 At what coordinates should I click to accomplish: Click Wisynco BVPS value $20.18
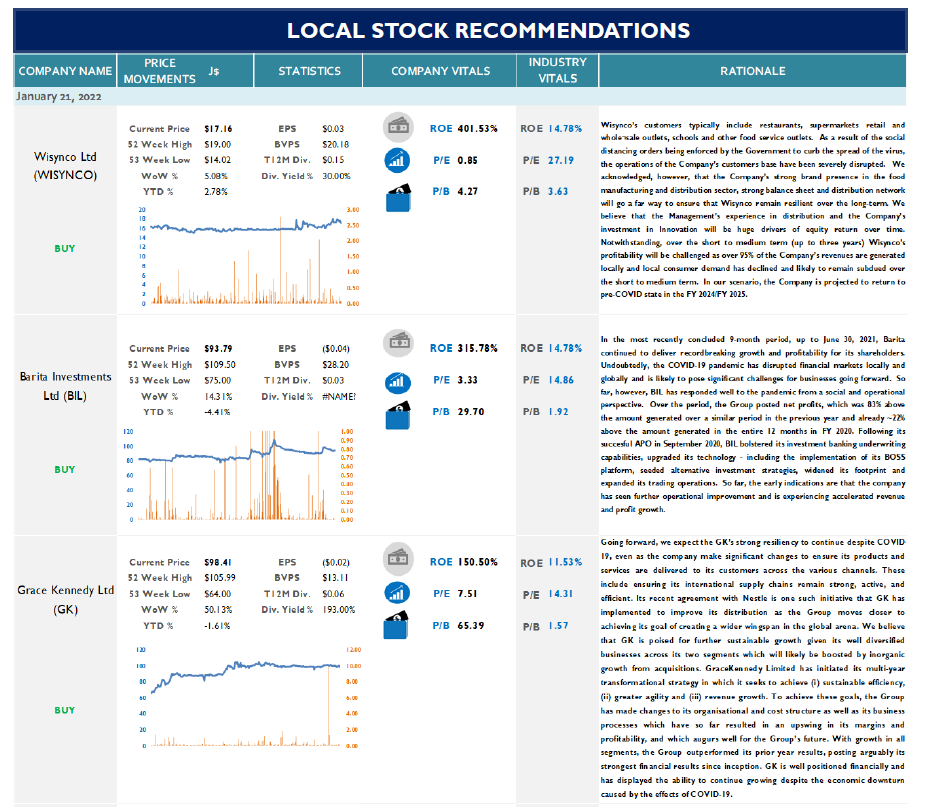(x=336, y=144)
